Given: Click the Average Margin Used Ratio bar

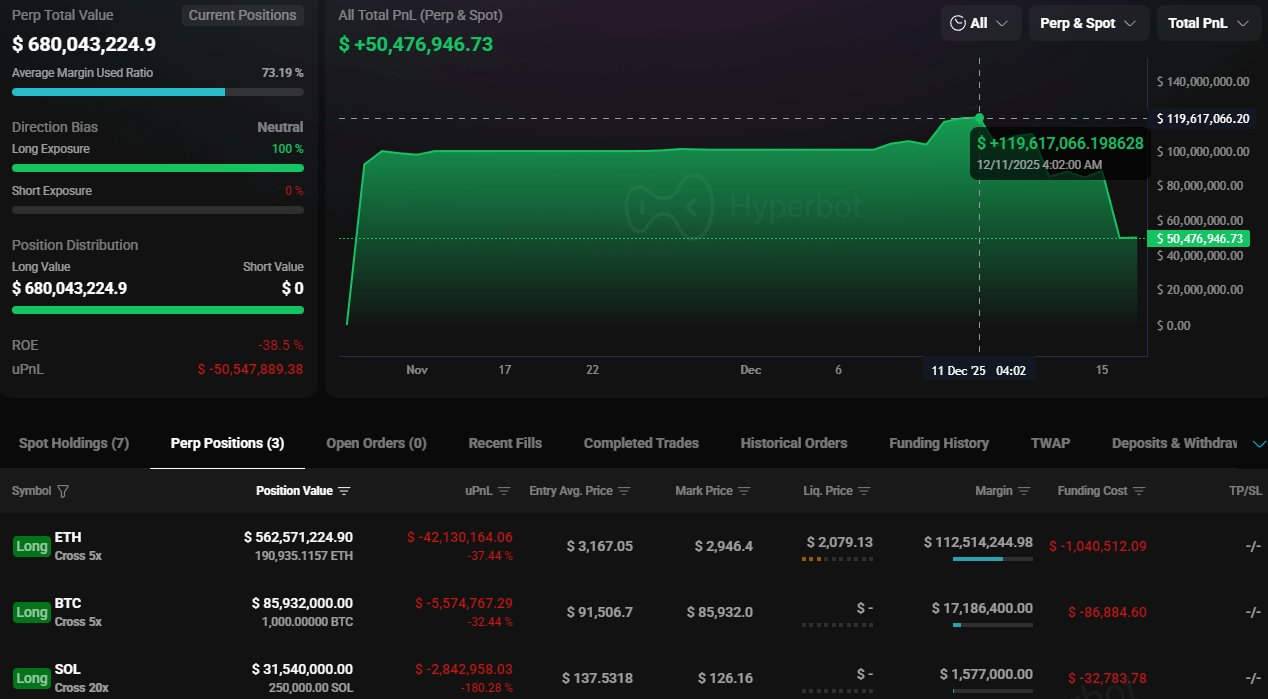Looking at the screenshot, I should point(157,92).
